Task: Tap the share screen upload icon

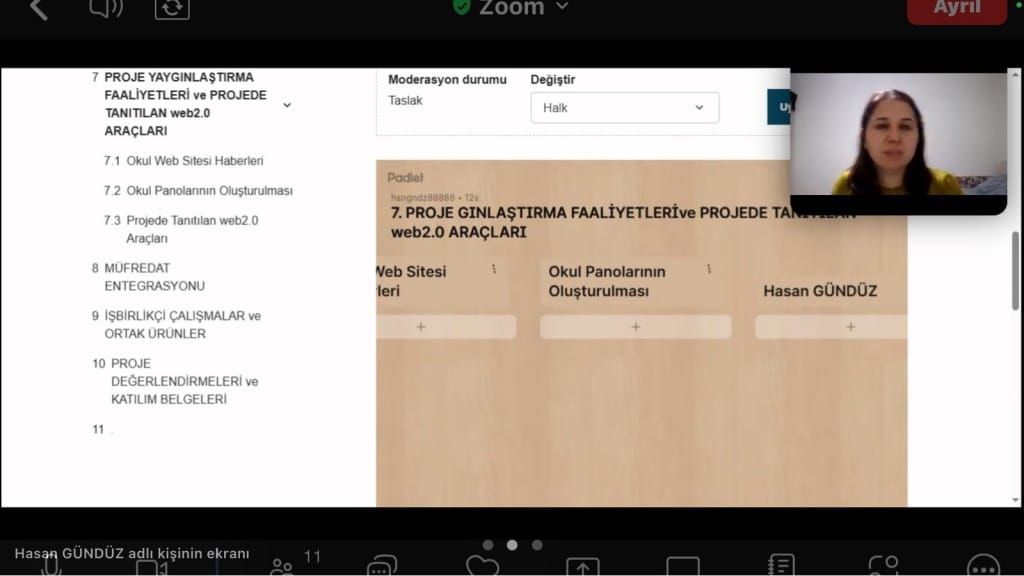Action: 582,566
